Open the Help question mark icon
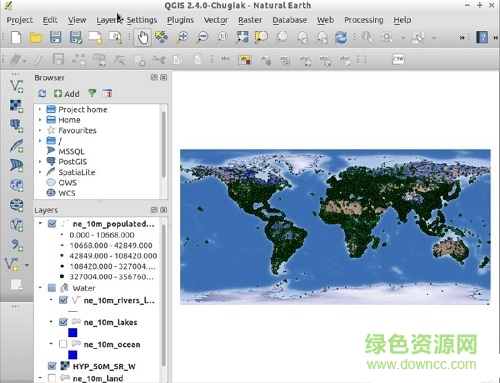This screenshot has width=500, height=383. coord(482,37)
